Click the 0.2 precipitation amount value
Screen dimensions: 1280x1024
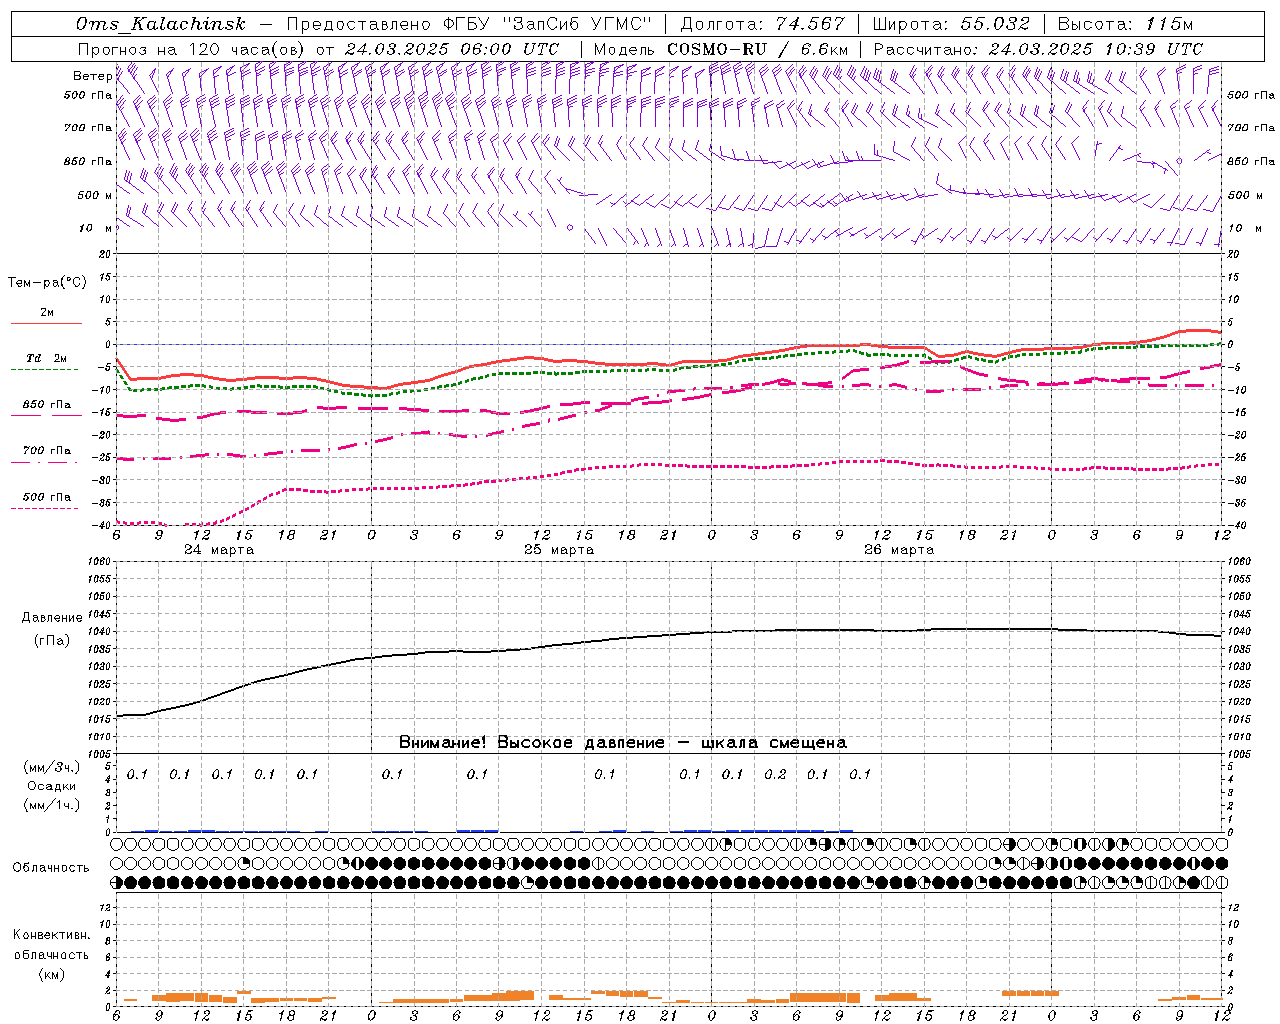point(775,774)
